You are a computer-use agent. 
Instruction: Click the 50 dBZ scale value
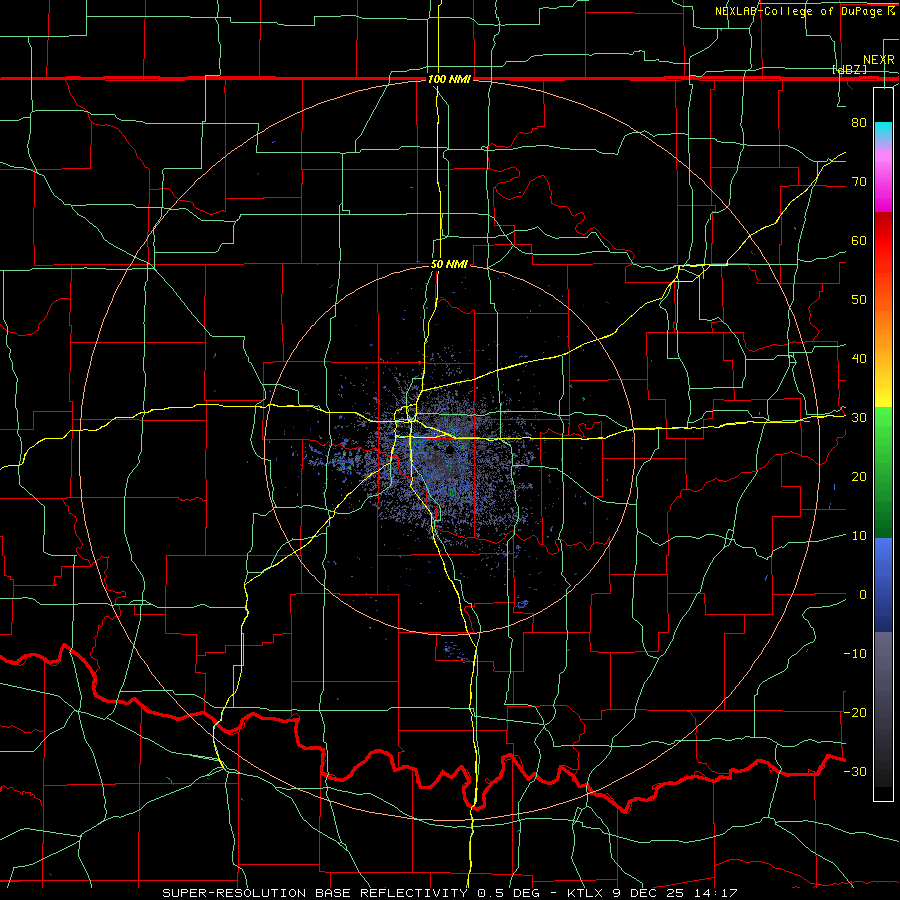[x=859, y=300]
